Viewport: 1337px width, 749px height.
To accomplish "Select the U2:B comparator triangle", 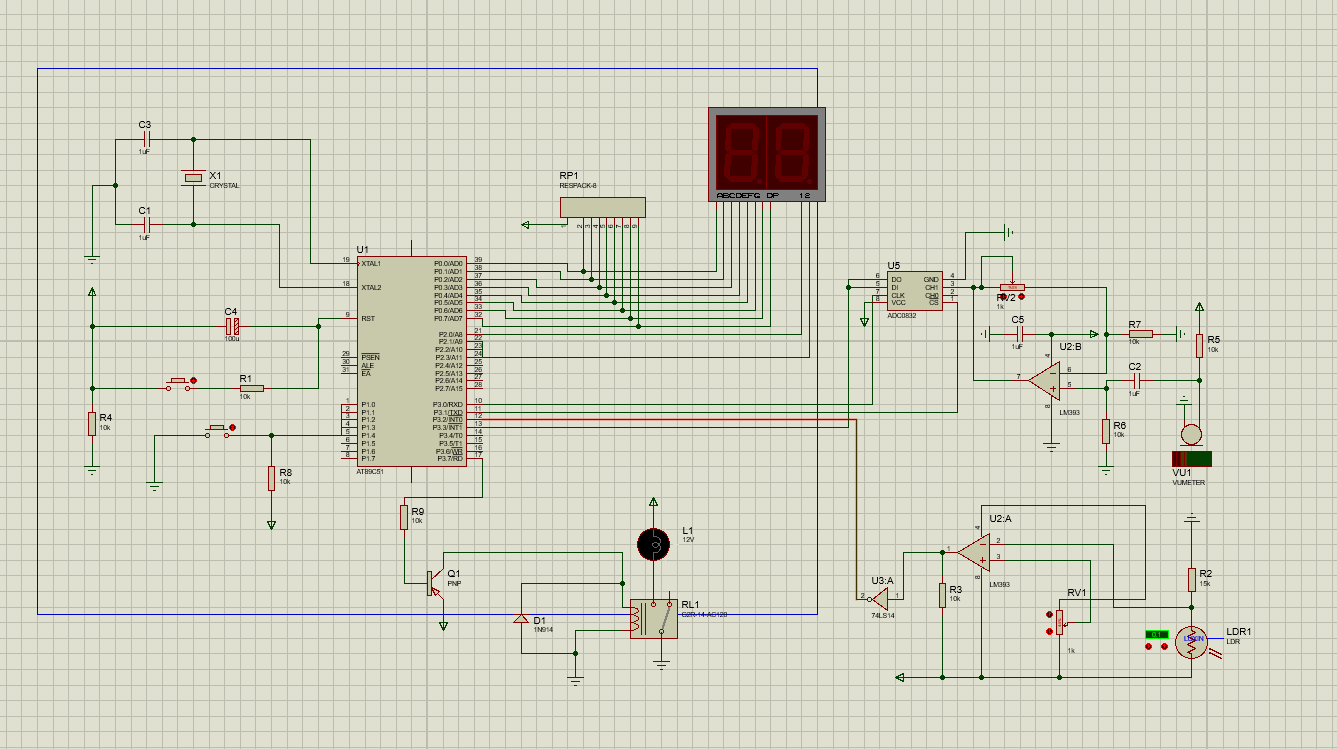I will pos(1045,379).
